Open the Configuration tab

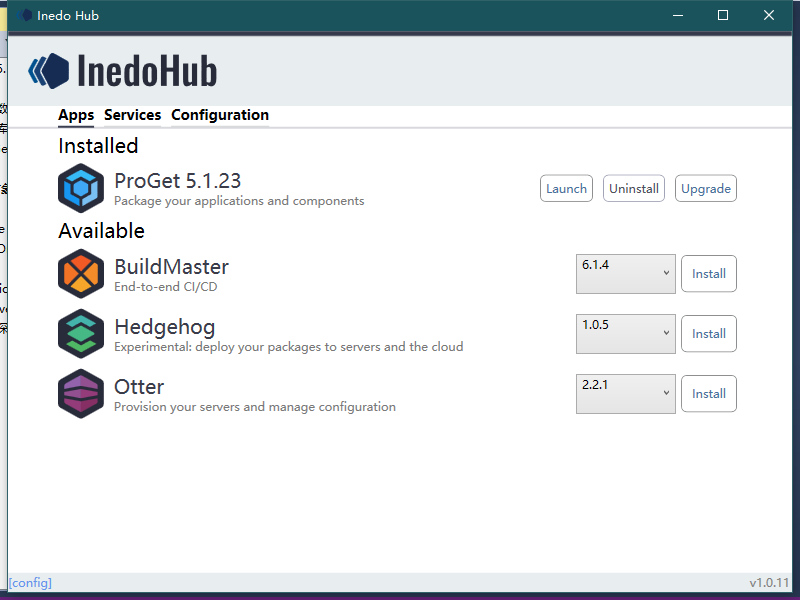point(220,115)
